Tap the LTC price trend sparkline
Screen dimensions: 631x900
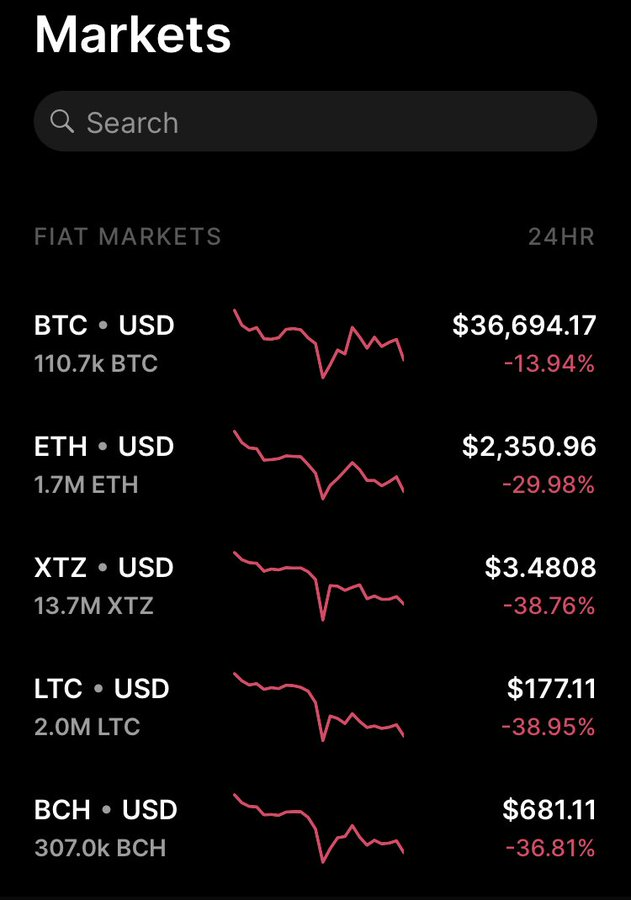click(319, 707)
